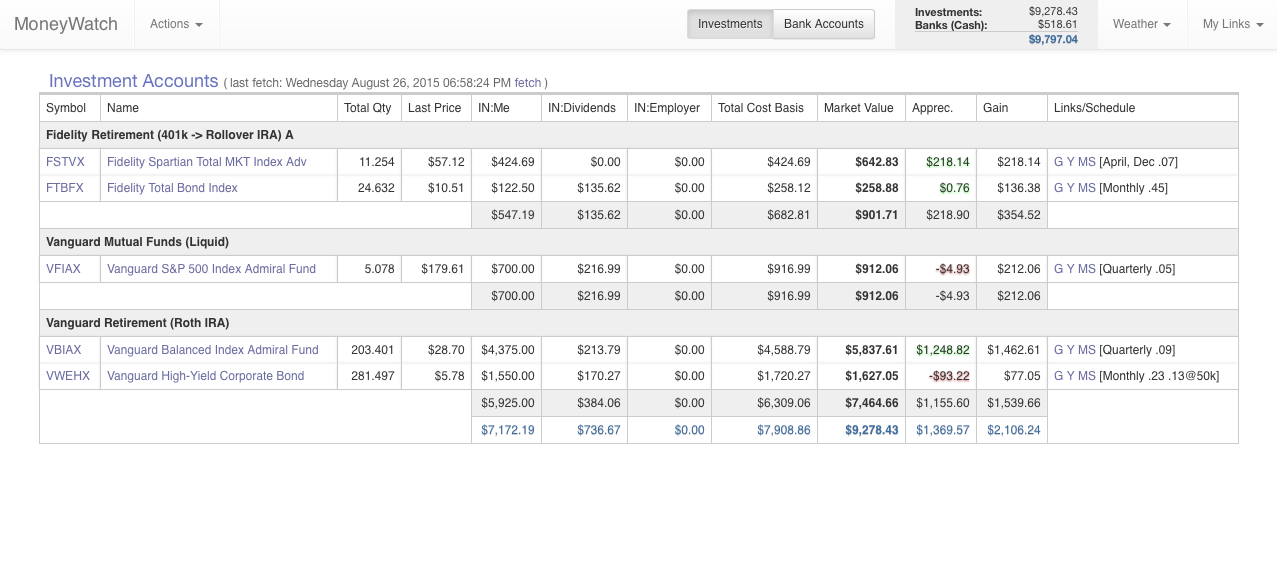Click the Y link in FTBFX row
Viewport: 1277px width, 585px height.
(1071, 188)
